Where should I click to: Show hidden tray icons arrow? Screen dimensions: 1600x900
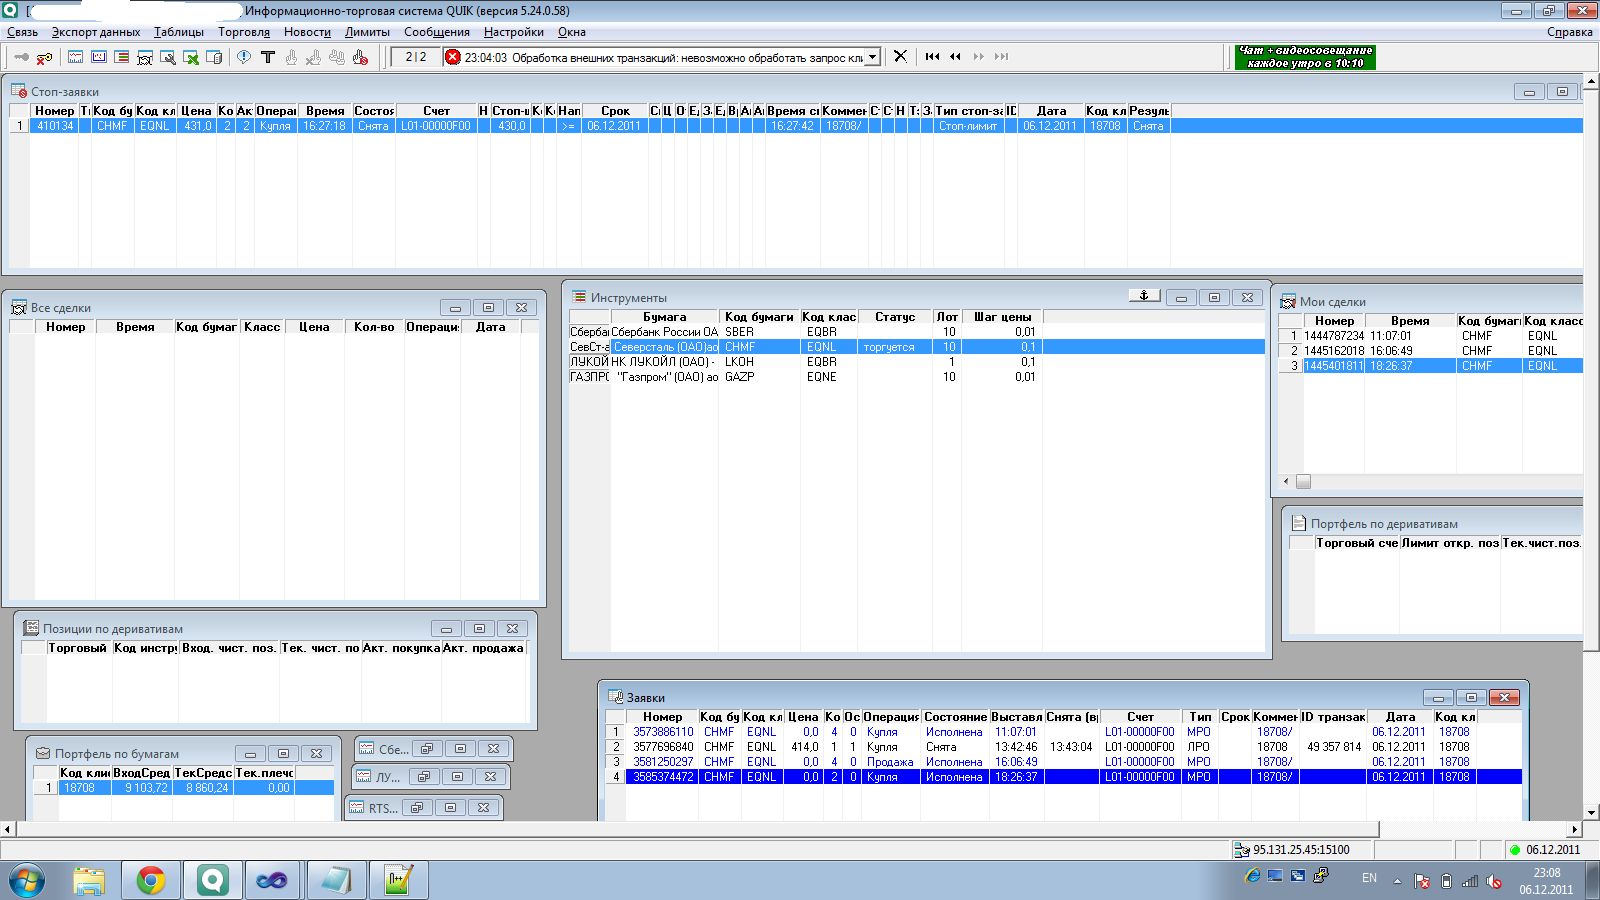pos(1398,881)
